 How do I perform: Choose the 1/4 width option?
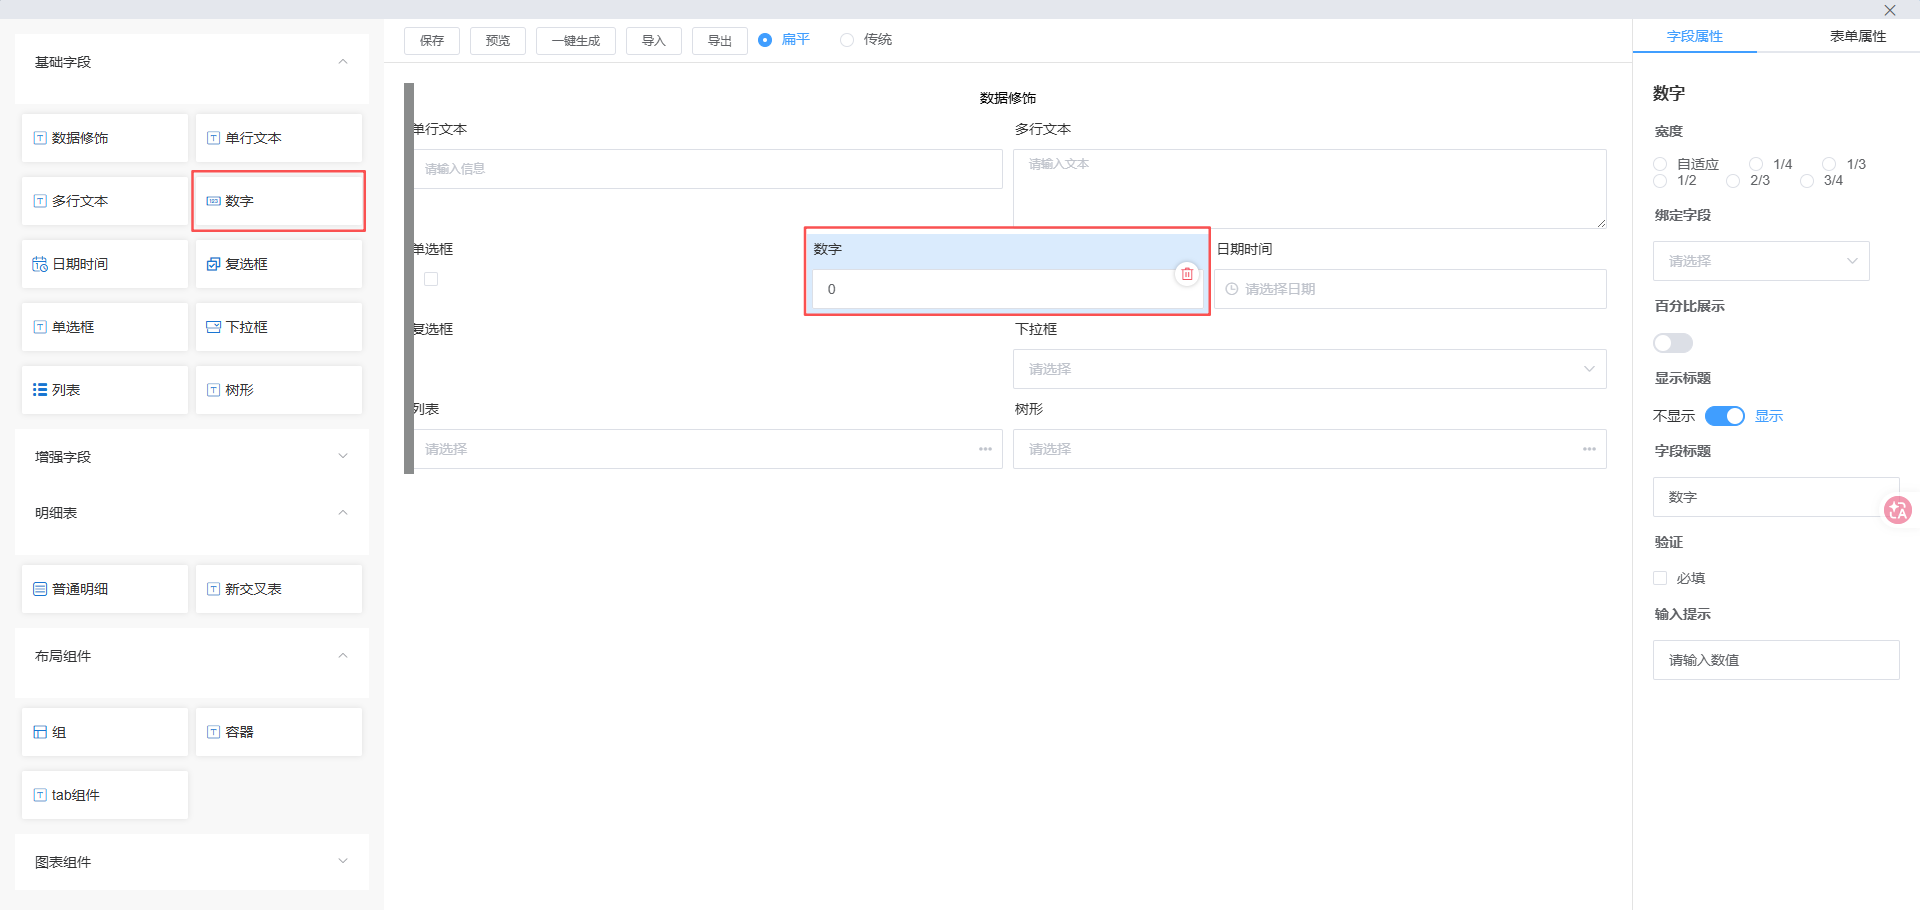point(1756,164)
